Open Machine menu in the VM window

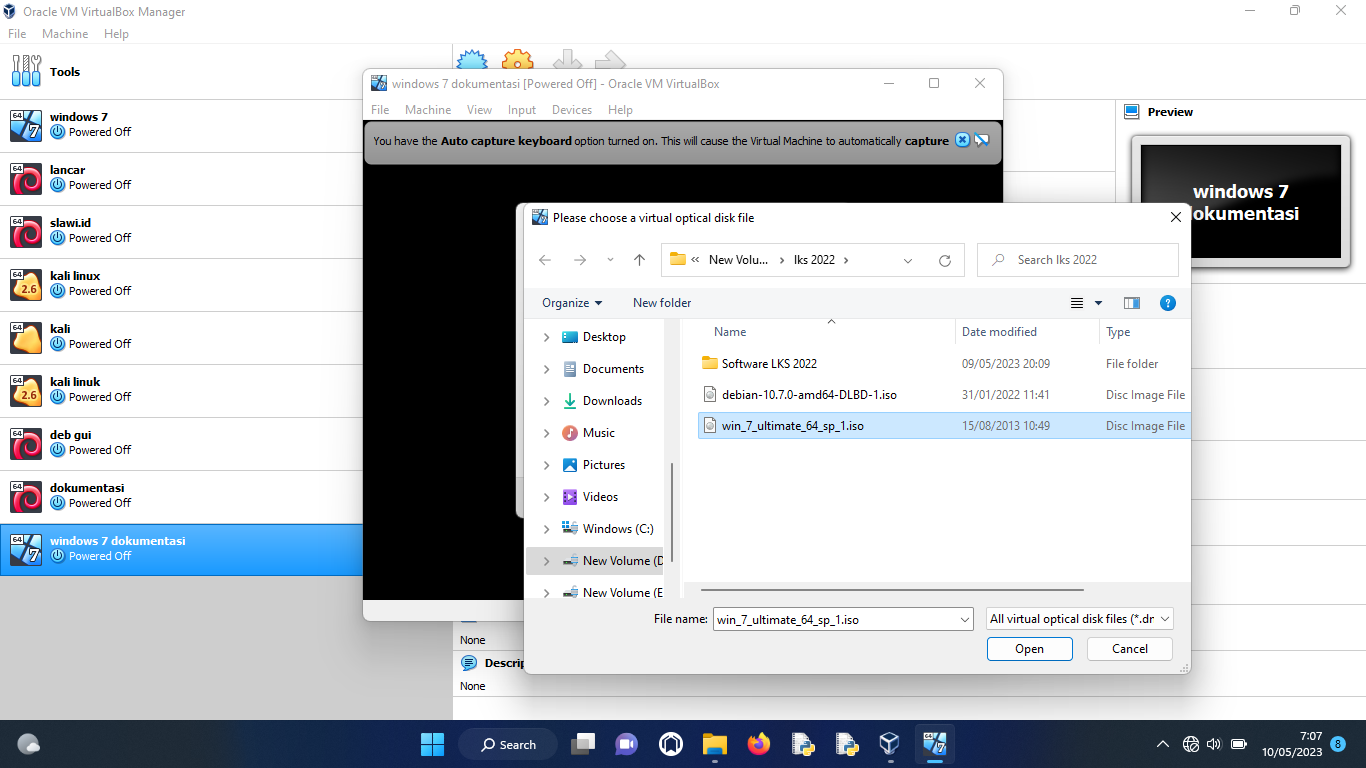coord(428,110)
